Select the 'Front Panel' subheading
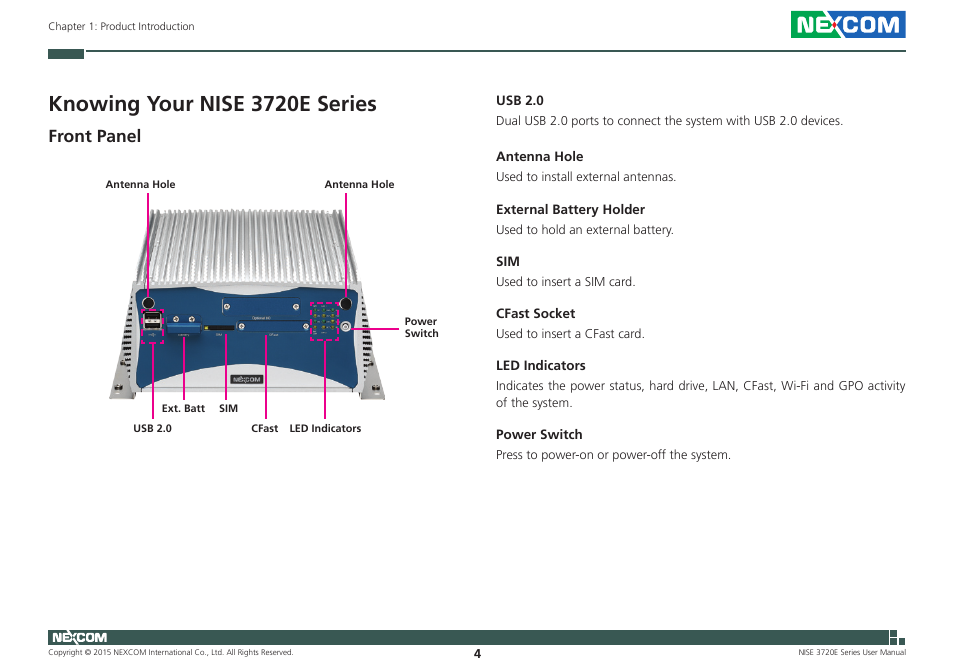 click(94, 136)
